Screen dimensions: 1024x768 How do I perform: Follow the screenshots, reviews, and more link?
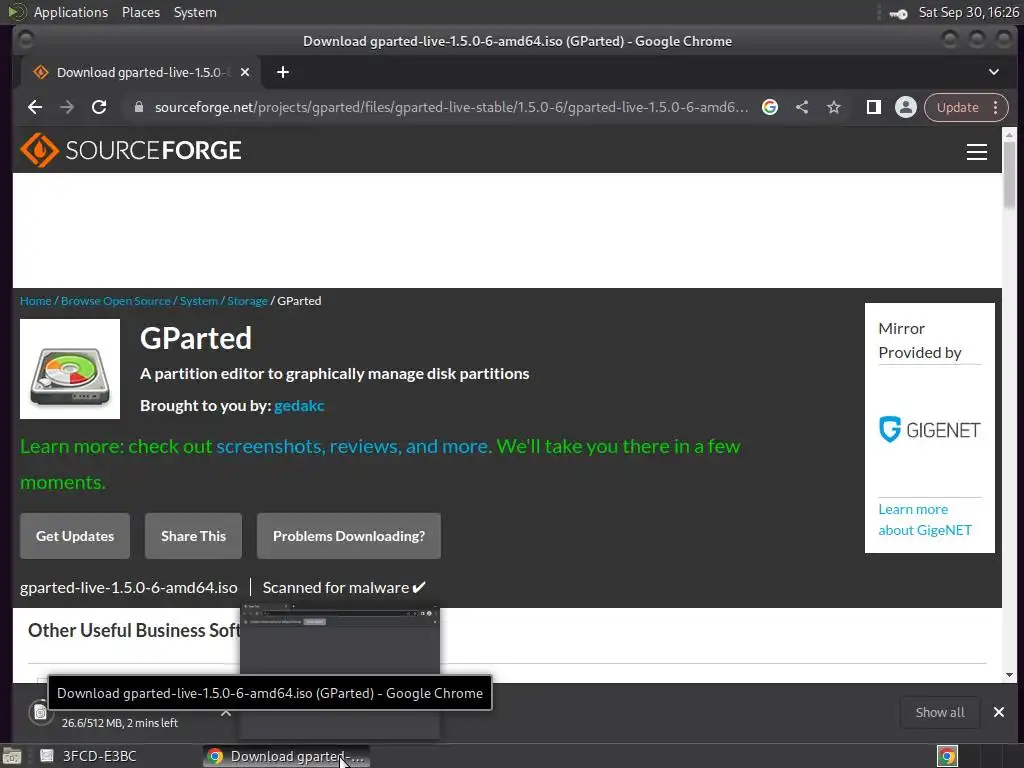coord(353,447)
